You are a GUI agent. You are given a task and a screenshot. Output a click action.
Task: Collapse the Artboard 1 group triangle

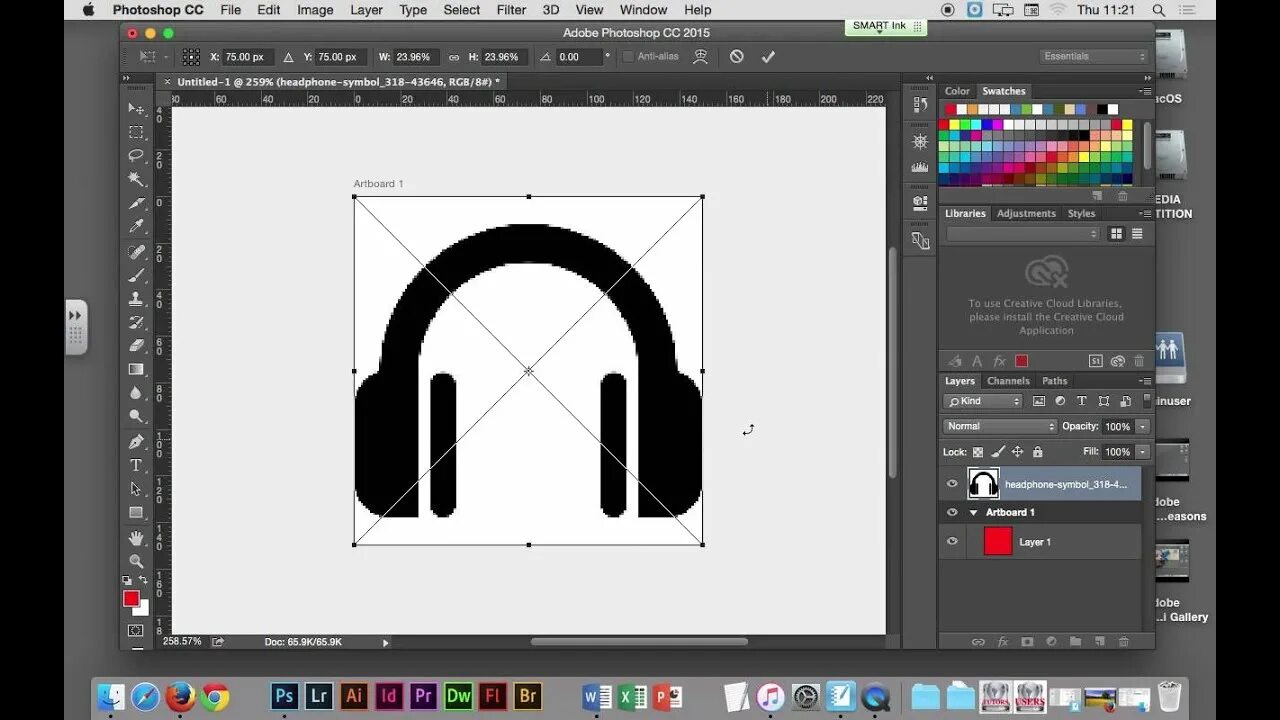[974, 512]
